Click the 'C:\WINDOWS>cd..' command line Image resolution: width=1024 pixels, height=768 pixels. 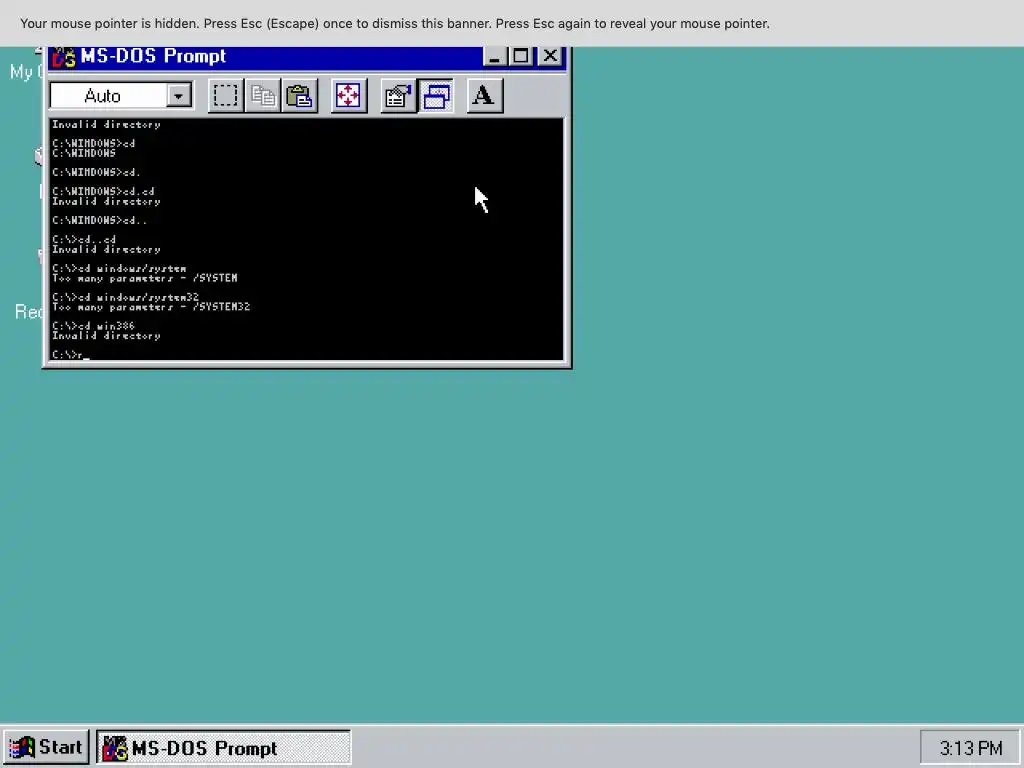click(x=99, y=220)
